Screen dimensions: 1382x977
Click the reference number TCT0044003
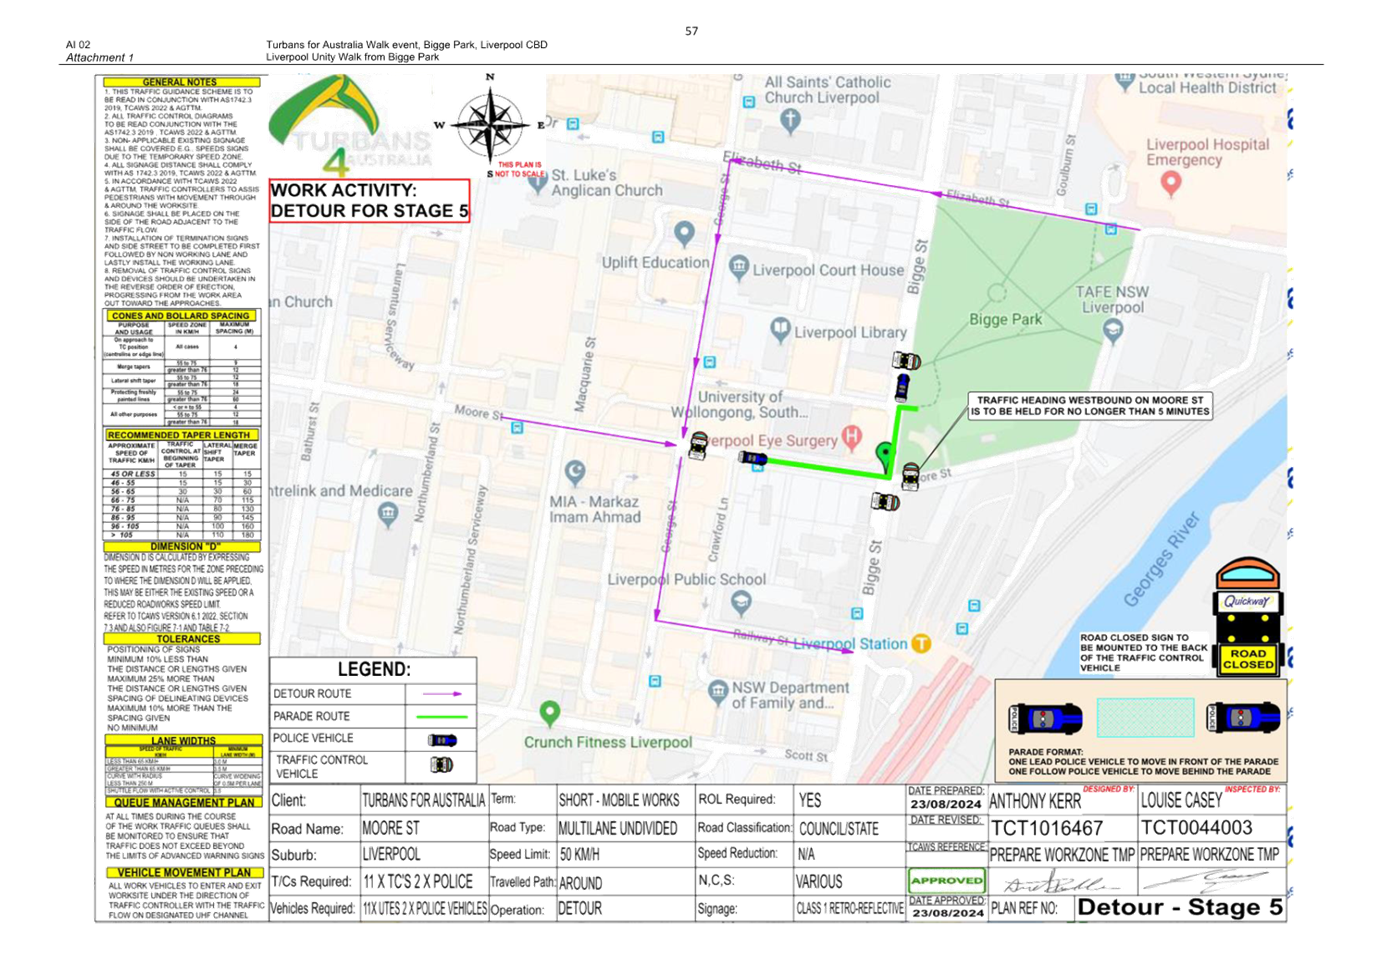(x=1196, y=828)
